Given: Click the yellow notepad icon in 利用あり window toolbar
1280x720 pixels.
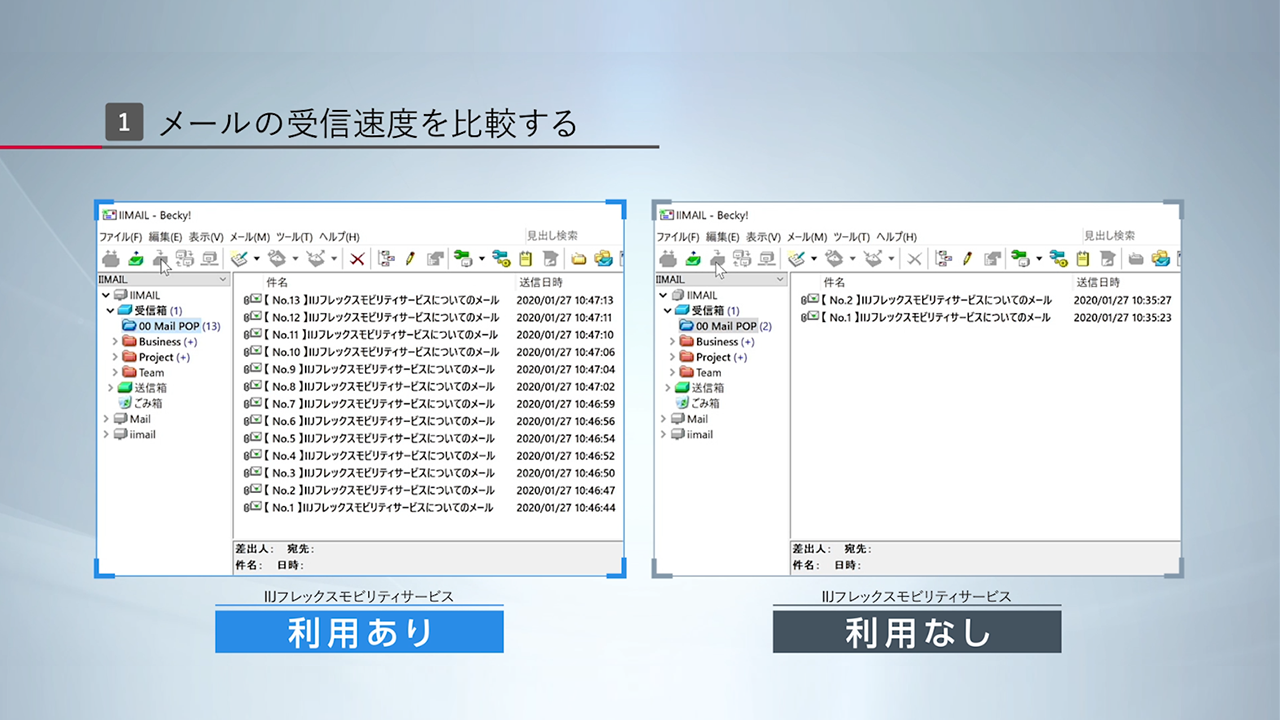Looking at the screenshot, I should [525, 258].
